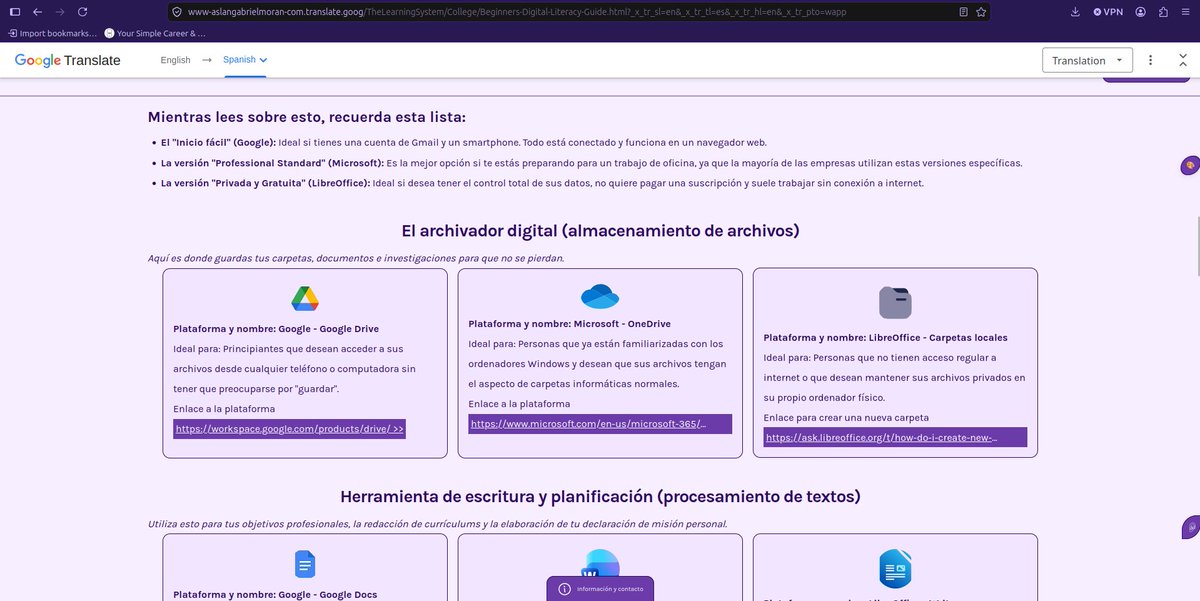Click 'Aquí es donde guardas tus carpetas' line

click(356, 258)
